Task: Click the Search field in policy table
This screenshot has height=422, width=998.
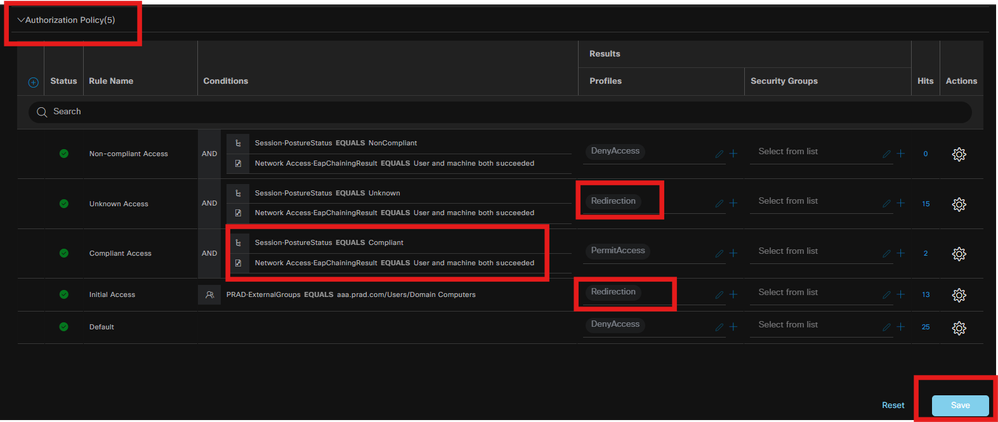Action: tap(500, 111)
